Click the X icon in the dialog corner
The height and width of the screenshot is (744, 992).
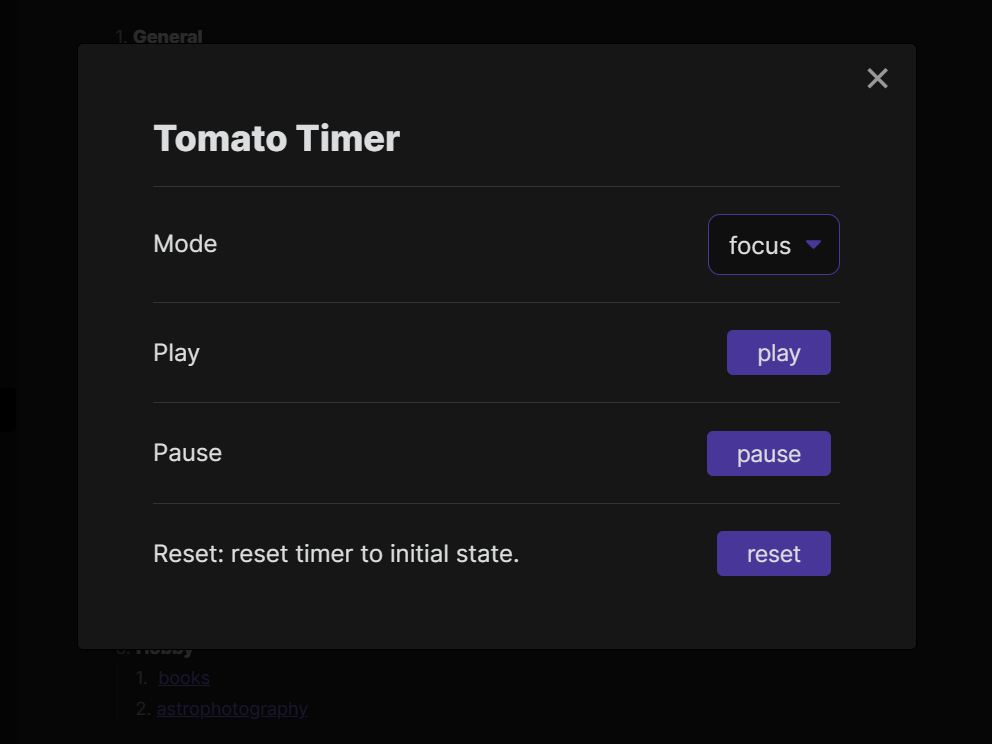point(877,78)
